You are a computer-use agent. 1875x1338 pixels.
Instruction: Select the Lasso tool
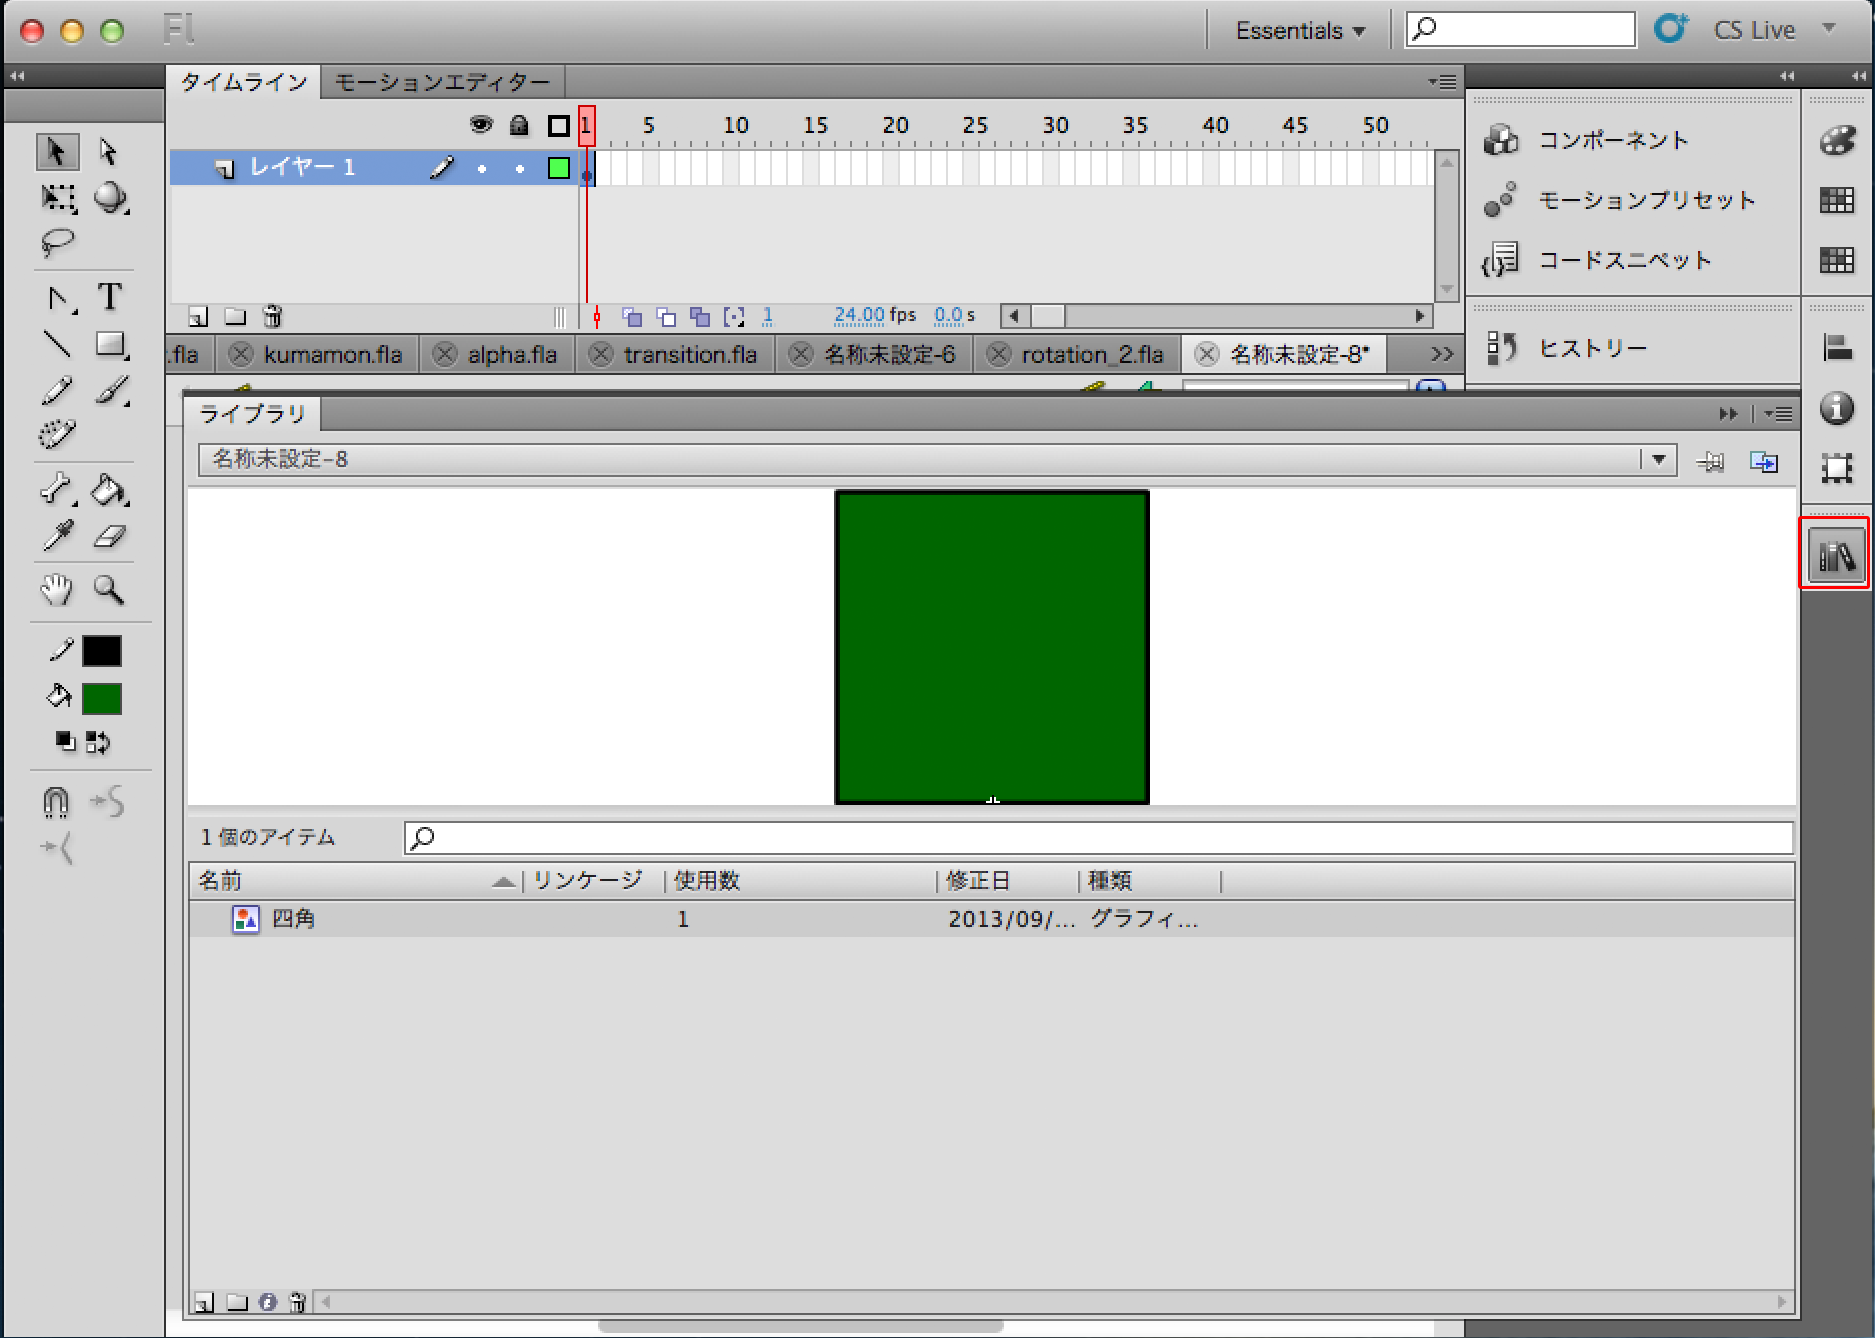[x=57, y=243]
